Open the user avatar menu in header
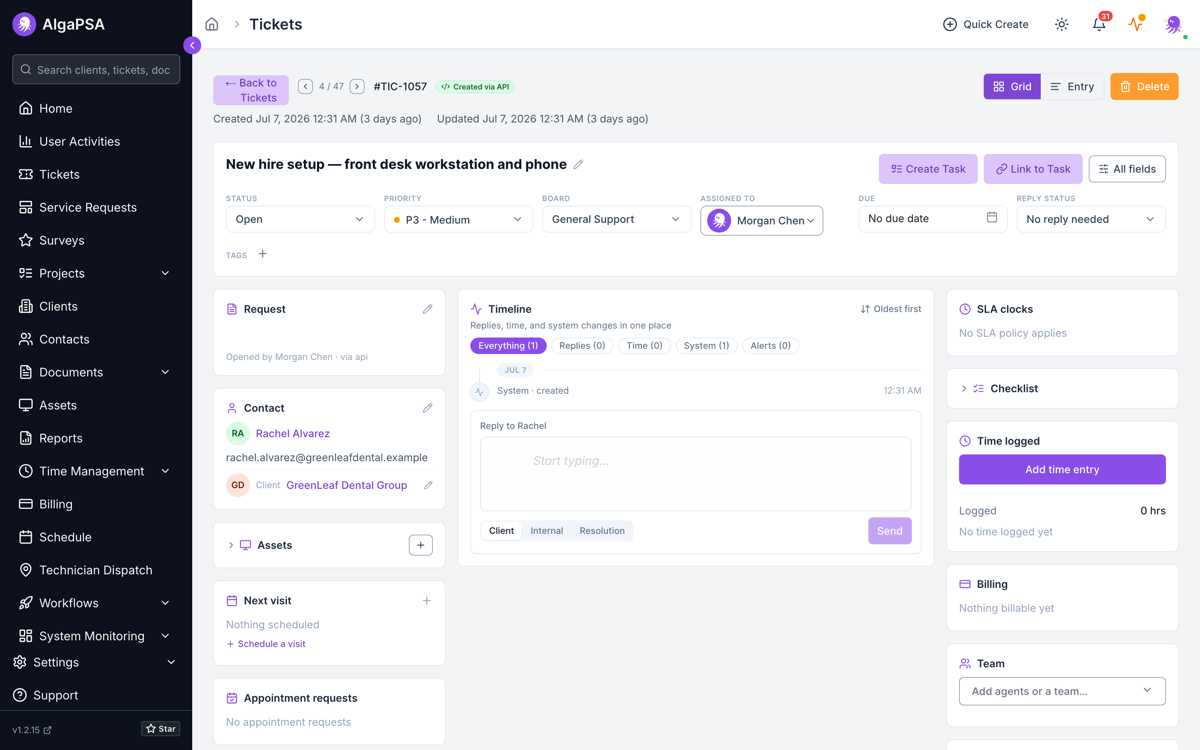Image resolution: width=1200 pixels, height=750 pixels. coord(1173,24)
